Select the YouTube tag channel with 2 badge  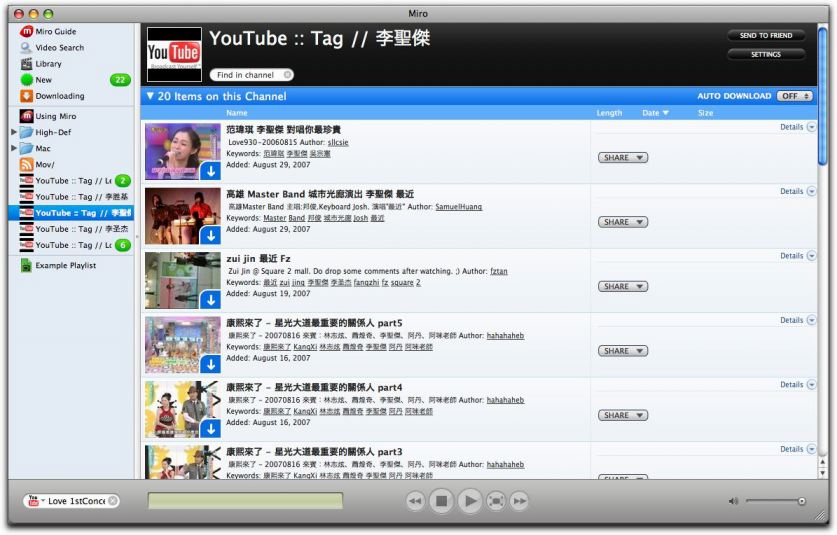pos(75,181)
